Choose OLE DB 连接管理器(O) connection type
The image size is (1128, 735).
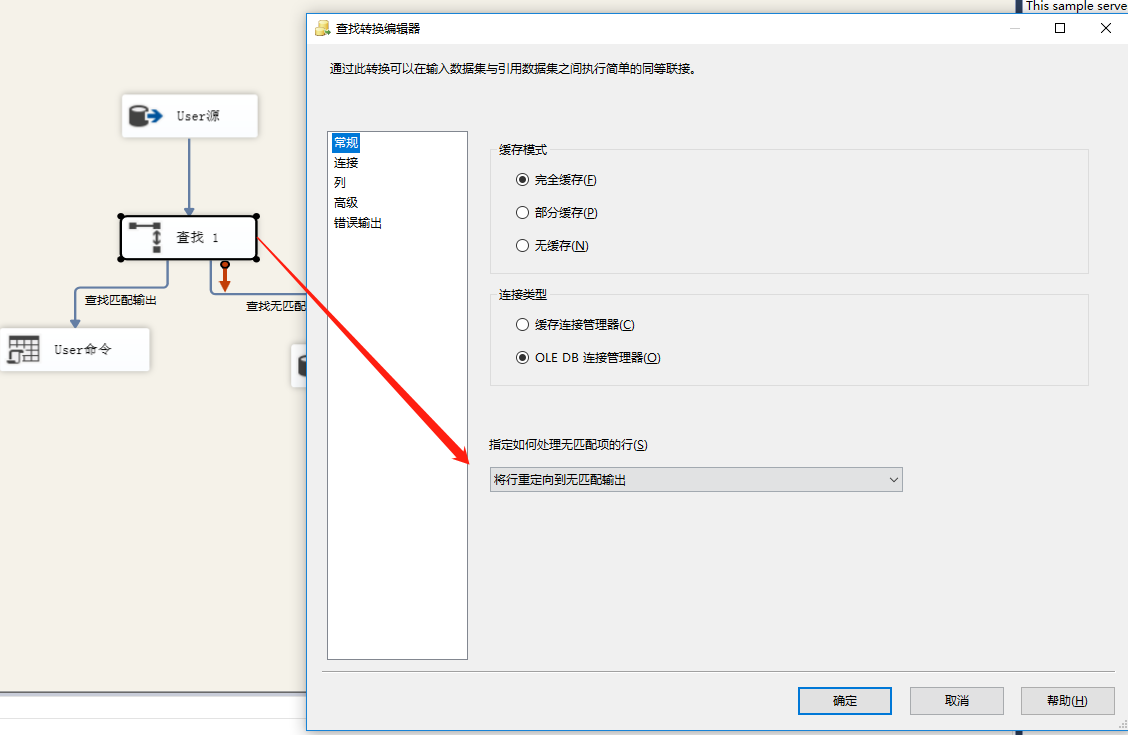588,358
